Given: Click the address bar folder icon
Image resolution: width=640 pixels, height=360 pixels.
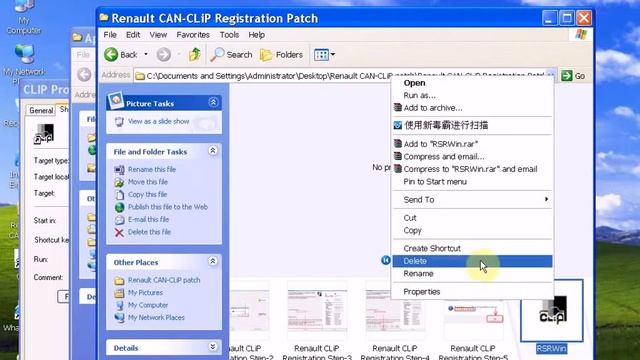Looking at the screenshot, I should click(140, 76).
